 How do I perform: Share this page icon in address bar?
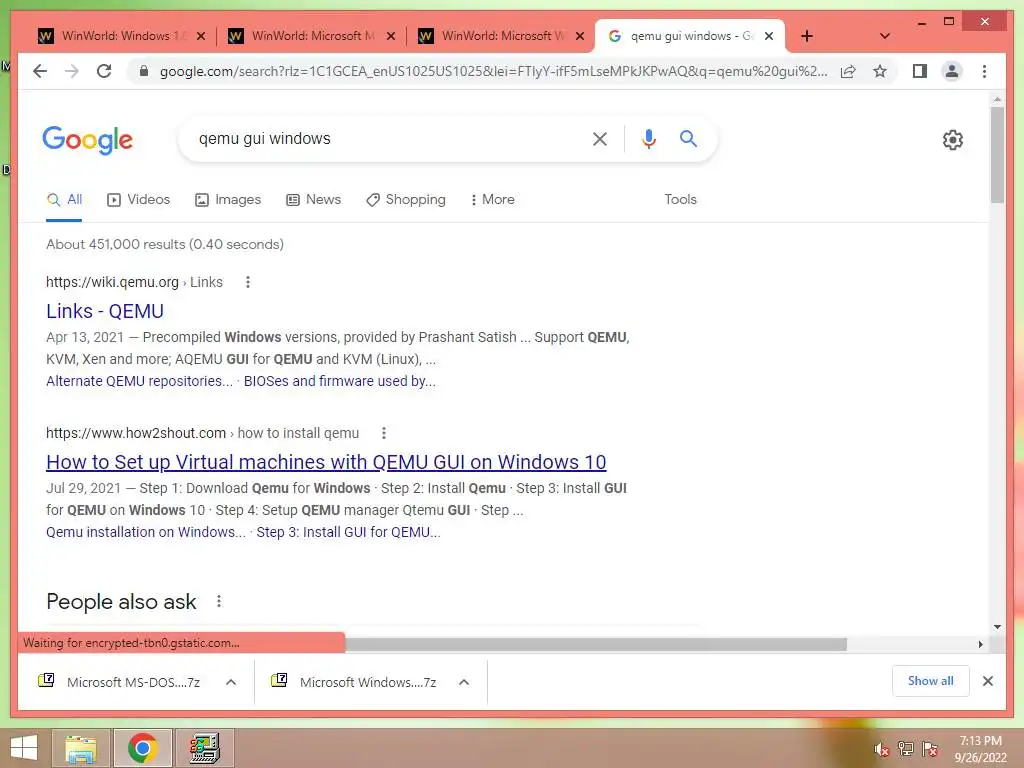pos(848,71)
